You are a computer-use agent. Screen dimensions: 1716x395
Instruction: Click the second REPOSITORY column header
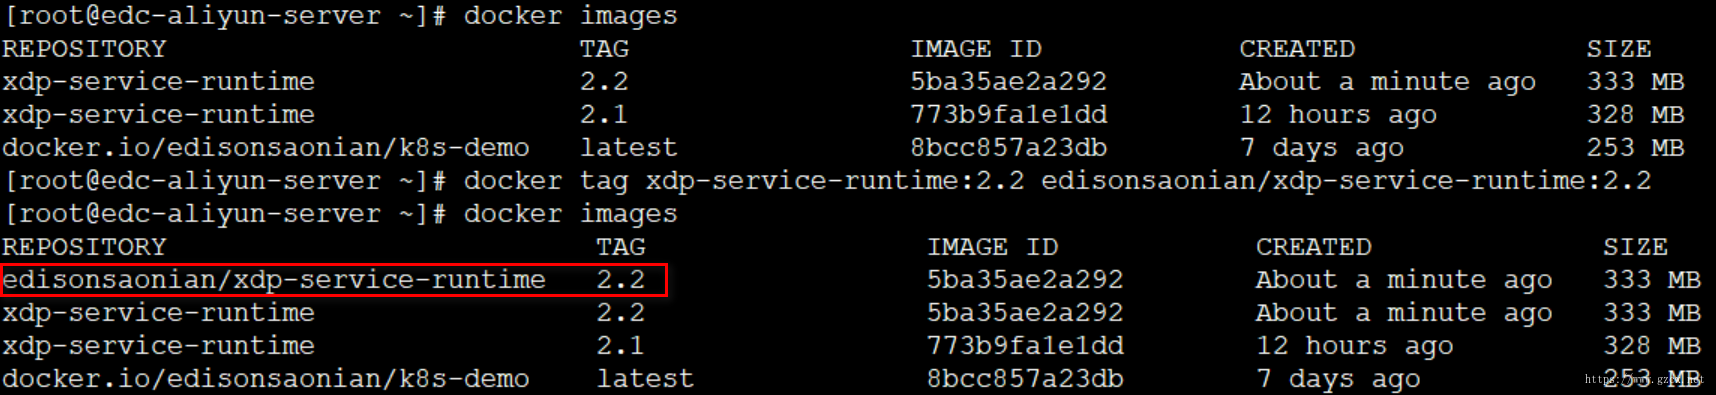click(84, 247)
